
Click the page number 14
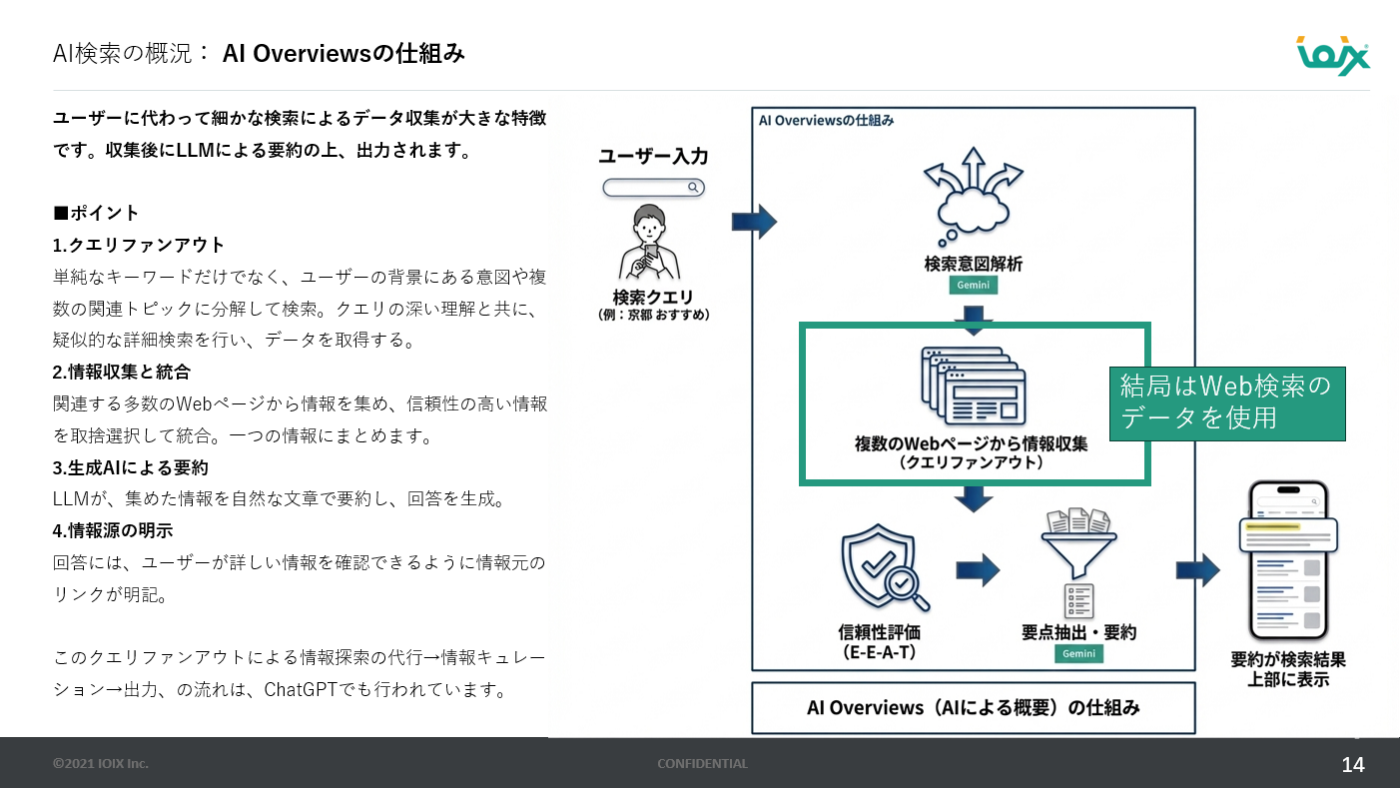[1353, 765]
